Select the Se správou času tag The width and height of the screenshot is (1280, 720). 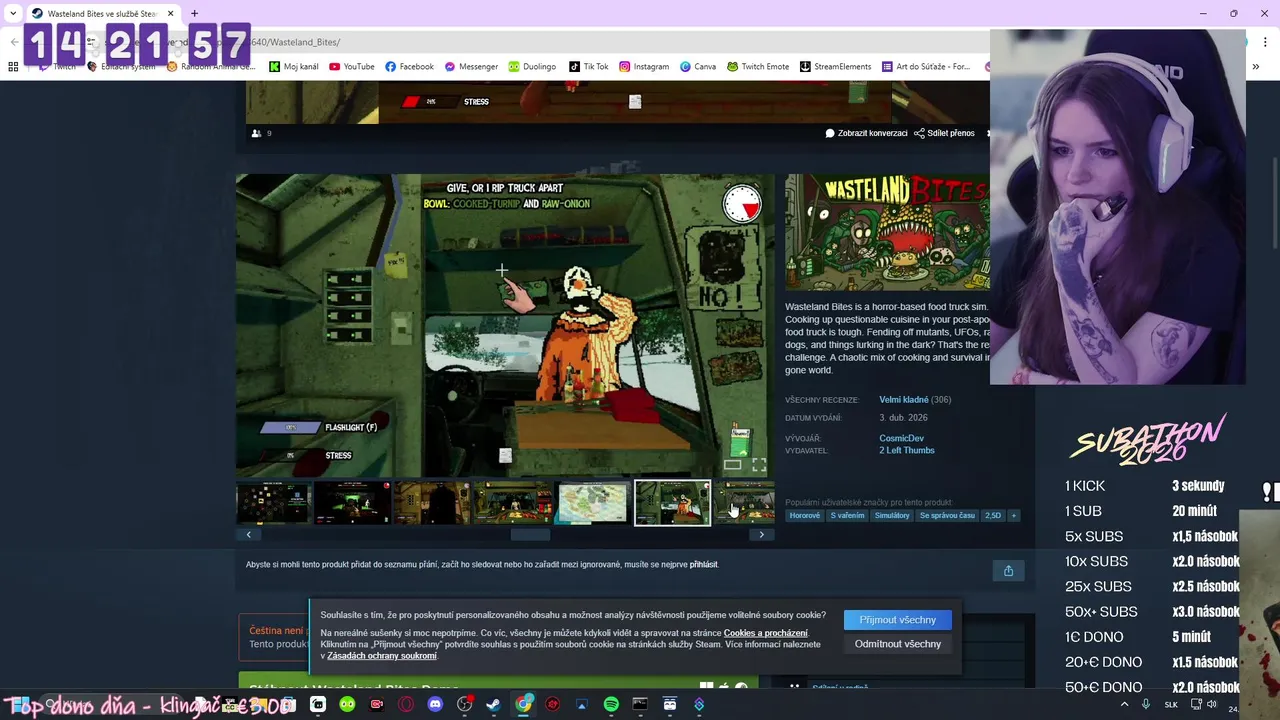coord(947,516)
